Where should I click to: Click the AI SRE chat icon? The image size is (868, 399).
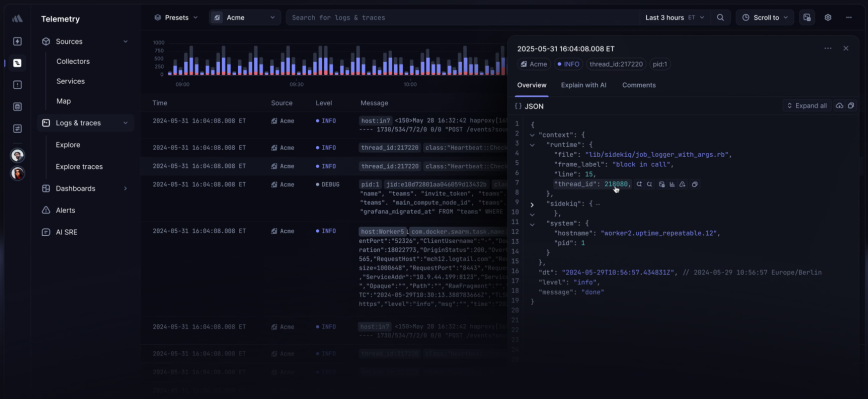(46, 232)
